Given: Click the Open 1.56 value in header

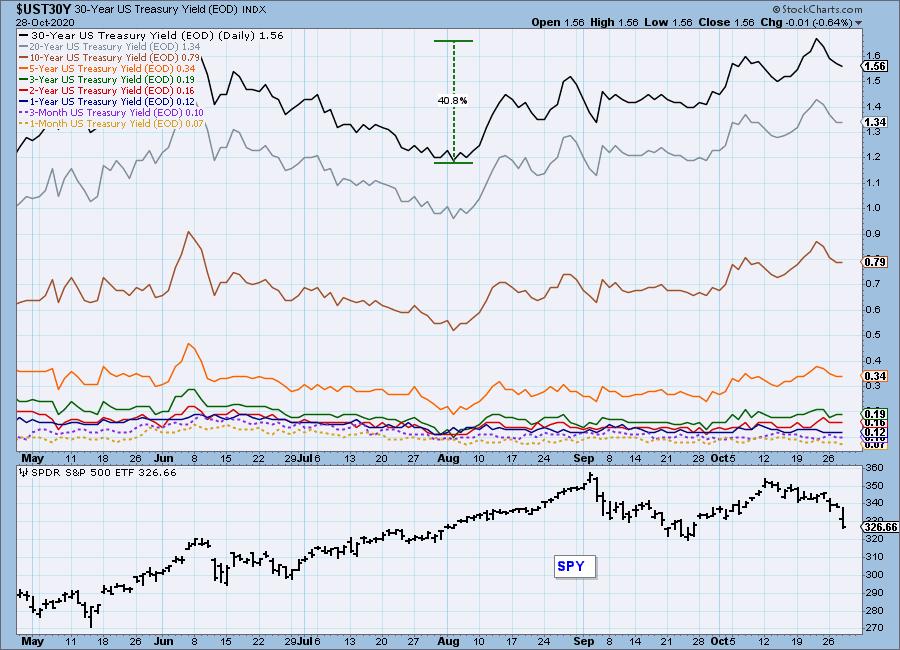Looking at the screenshot, I should [557, 22].
